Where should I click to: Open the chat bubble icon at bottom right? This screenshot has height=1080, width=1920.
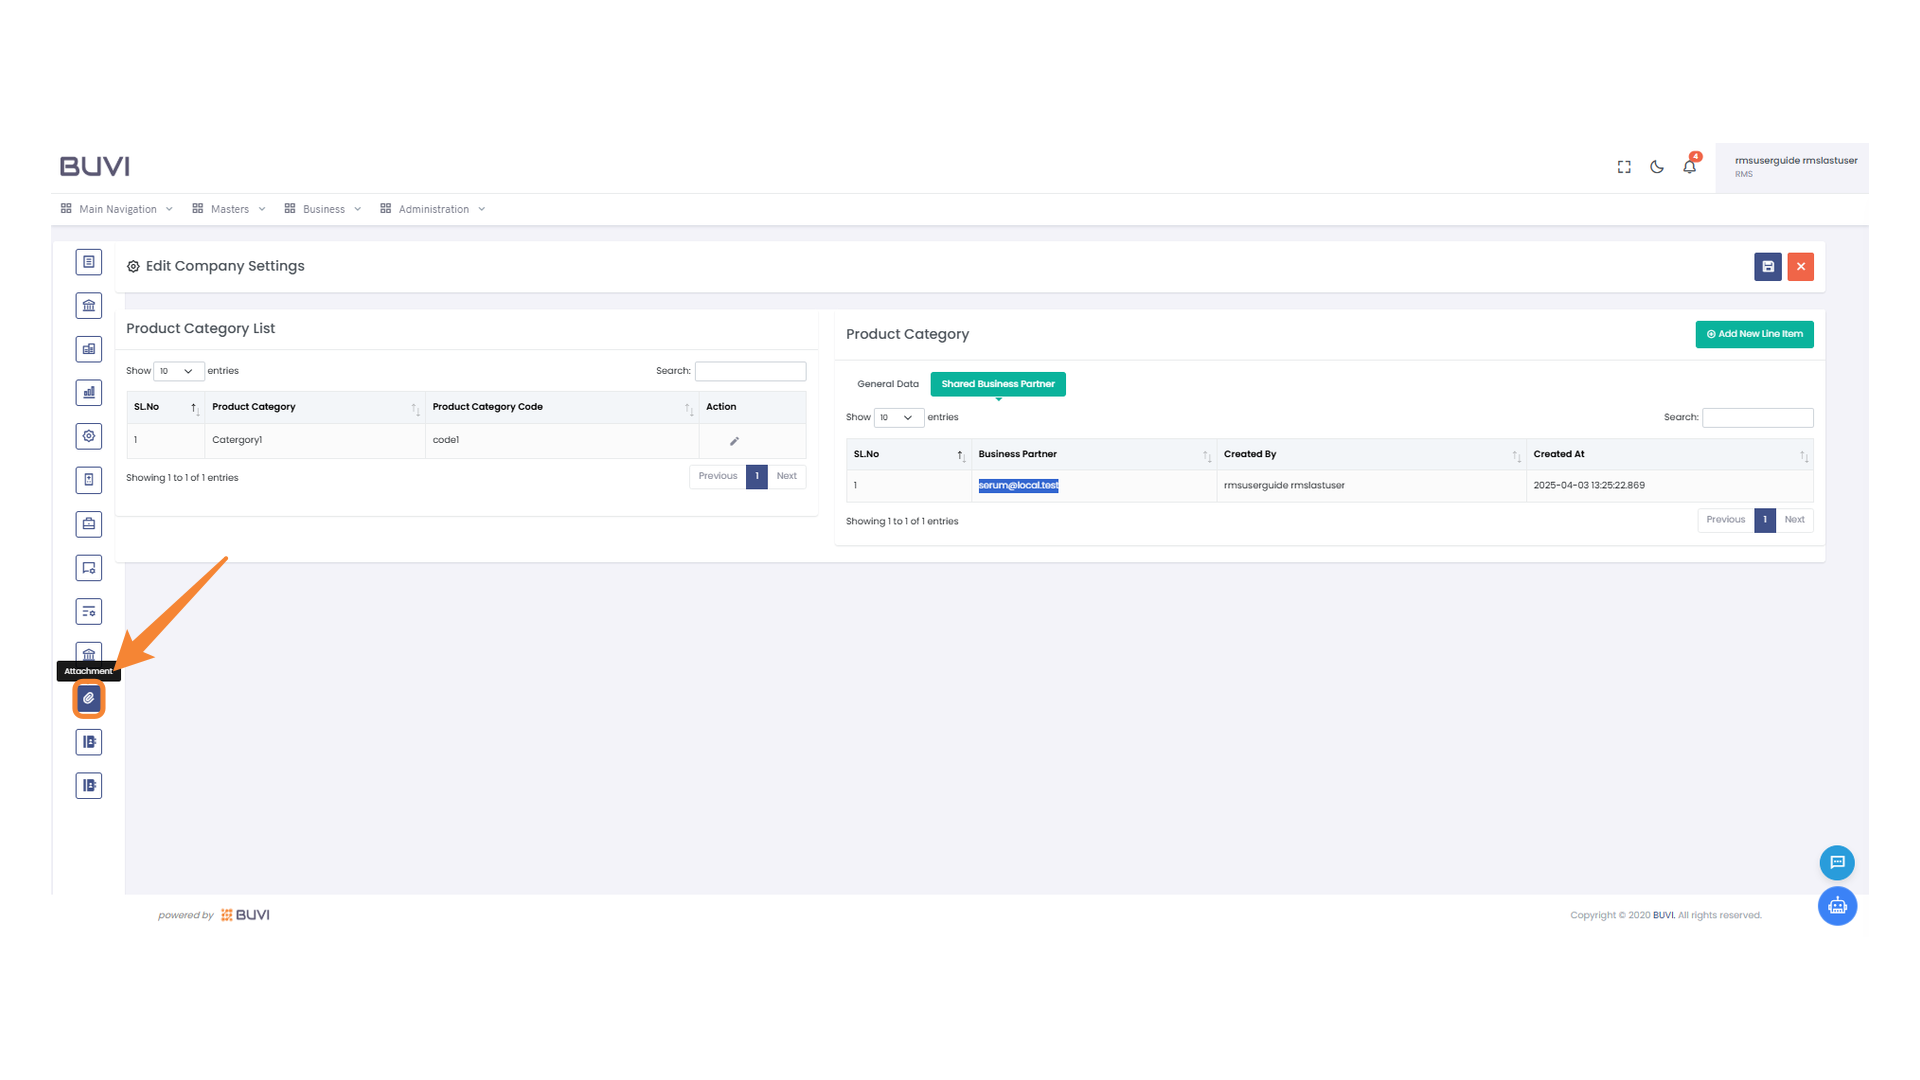[1837, 862]
